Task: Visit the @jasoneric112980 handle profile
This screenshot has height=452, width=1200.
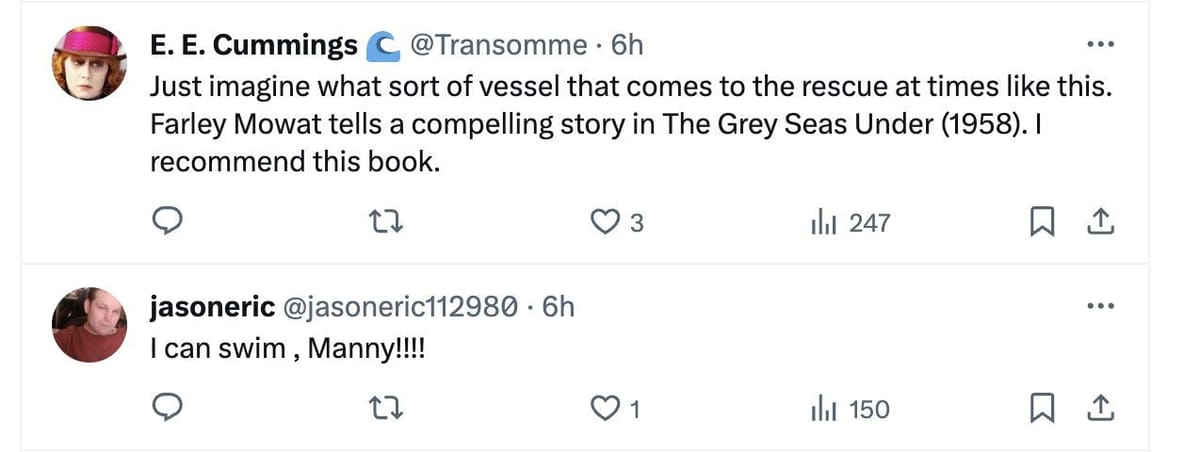Action: pos(402,306)
